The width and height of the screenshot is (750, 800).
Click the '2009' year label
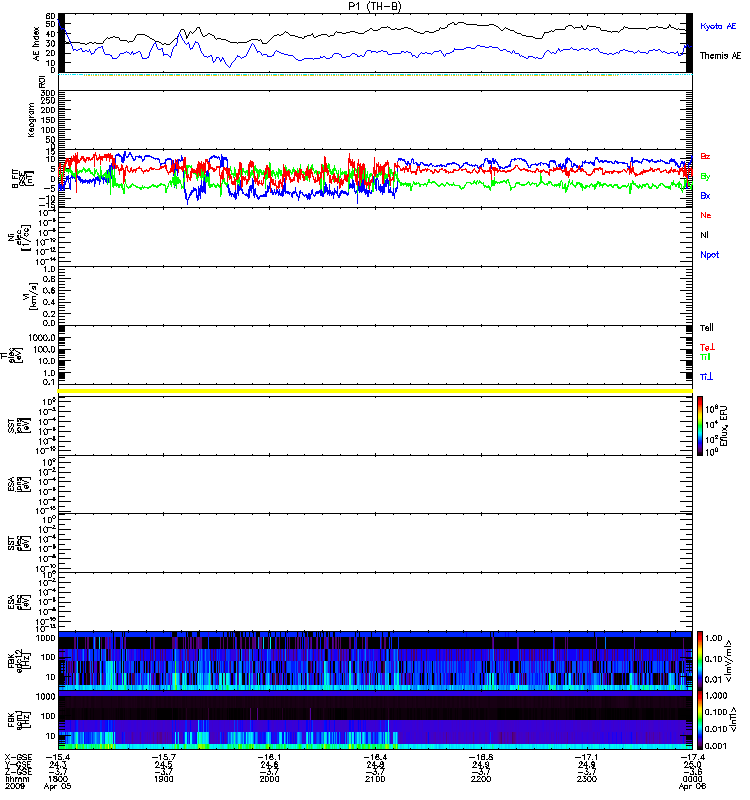click(x=14, y=786)
